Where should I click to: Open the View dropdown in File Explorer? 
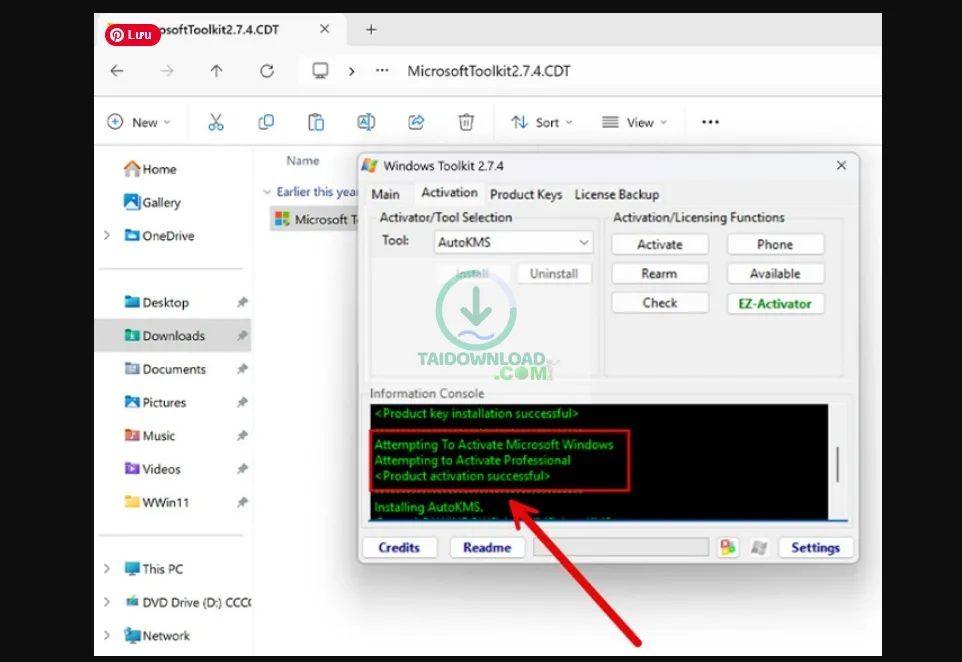click(x=636, y=121)
